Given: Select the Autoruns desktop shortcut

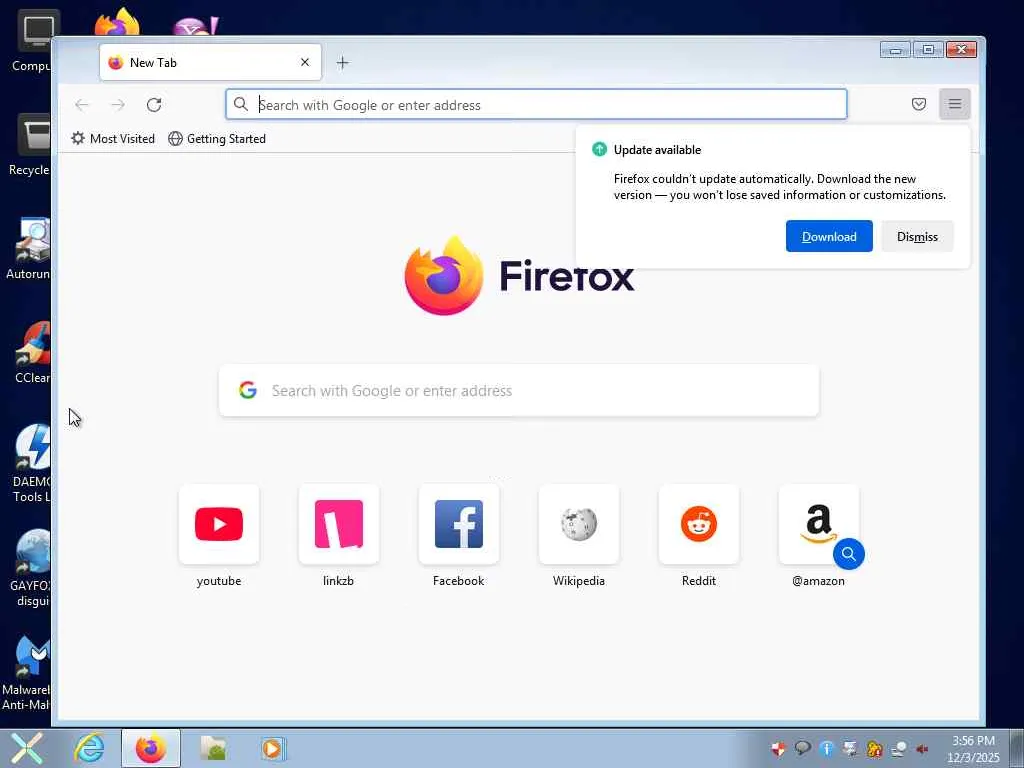Looking at the screenshot, I should coord(28,249).
